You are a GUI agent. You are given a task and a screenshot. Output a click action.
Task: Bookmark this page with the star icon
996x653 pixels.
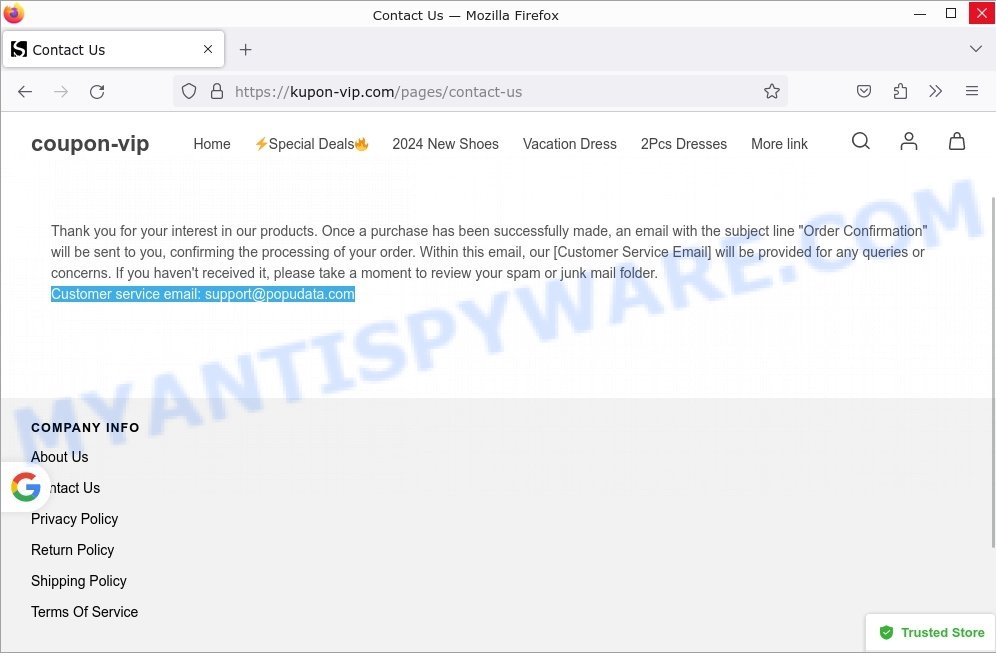click(x=772, y=91)
